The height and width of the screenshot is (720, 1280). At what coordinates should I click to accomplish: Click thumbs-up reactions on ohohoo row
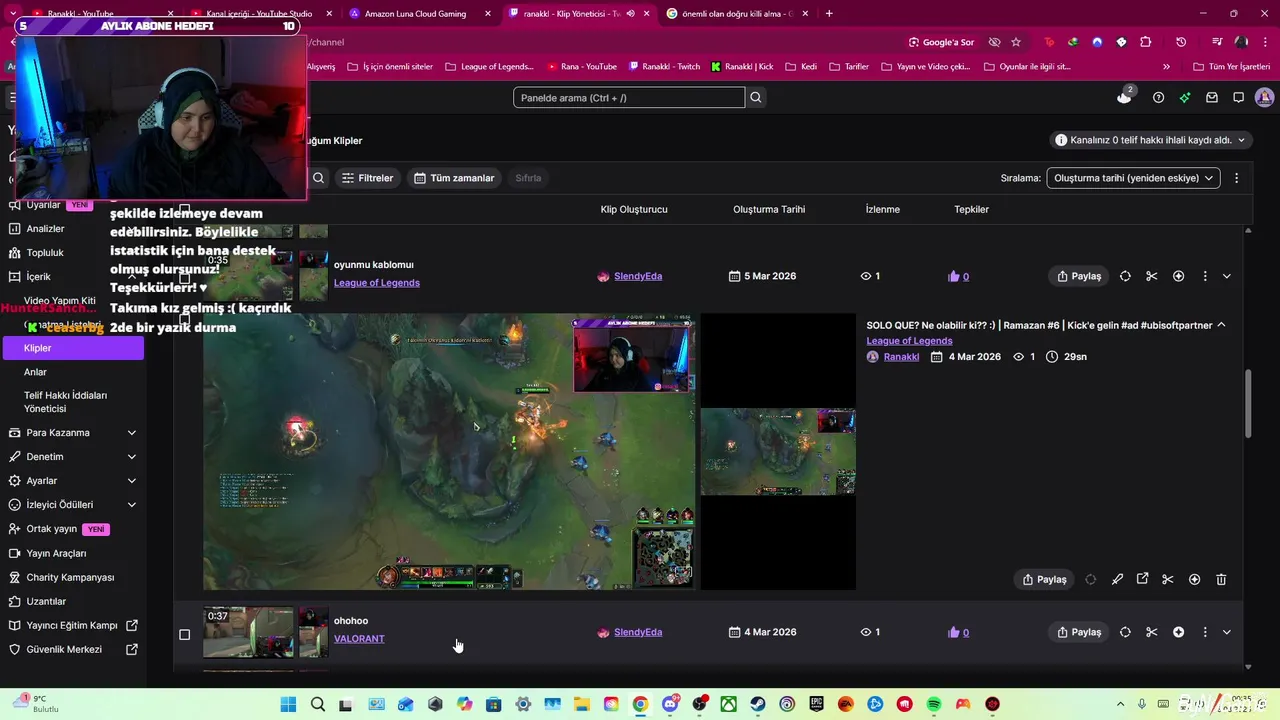coord(958,632)
